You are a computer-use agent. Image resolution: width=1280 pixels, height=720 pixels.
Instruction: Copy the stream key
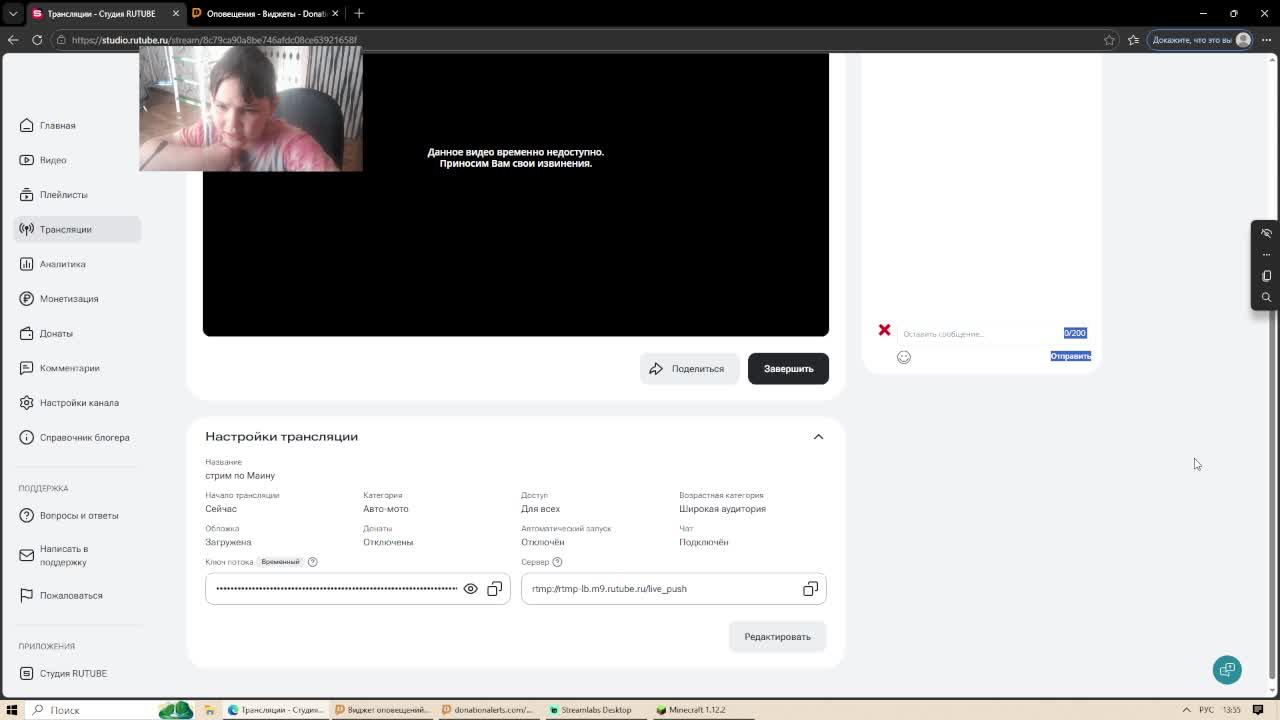click(x=495, y=589)
